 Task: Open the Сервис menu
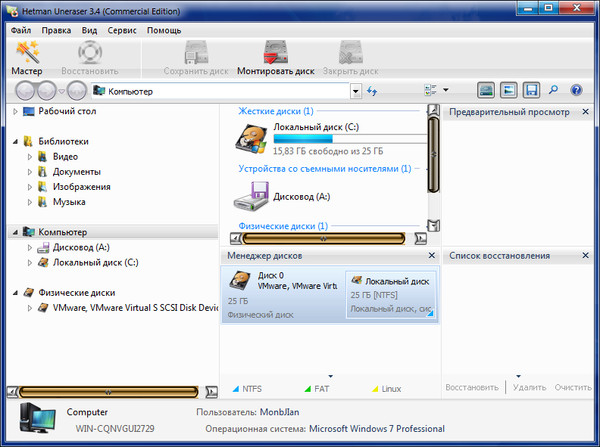click(x=122, y=30)
